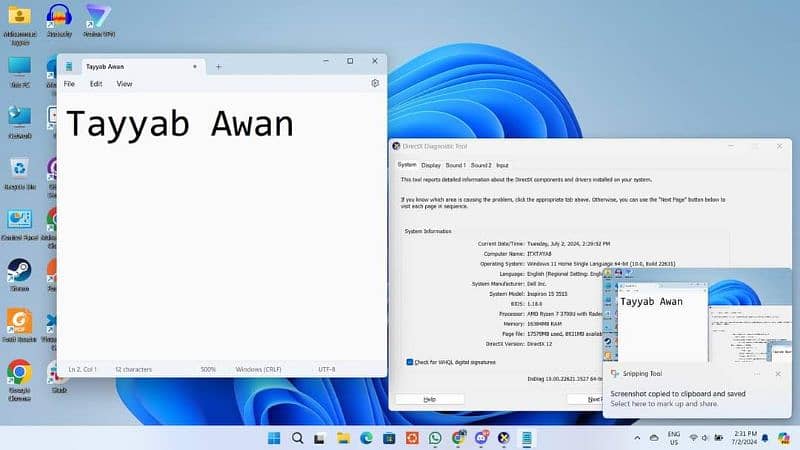
Task: Switch to Notepad taskbar icon
Action: point(527,438)
